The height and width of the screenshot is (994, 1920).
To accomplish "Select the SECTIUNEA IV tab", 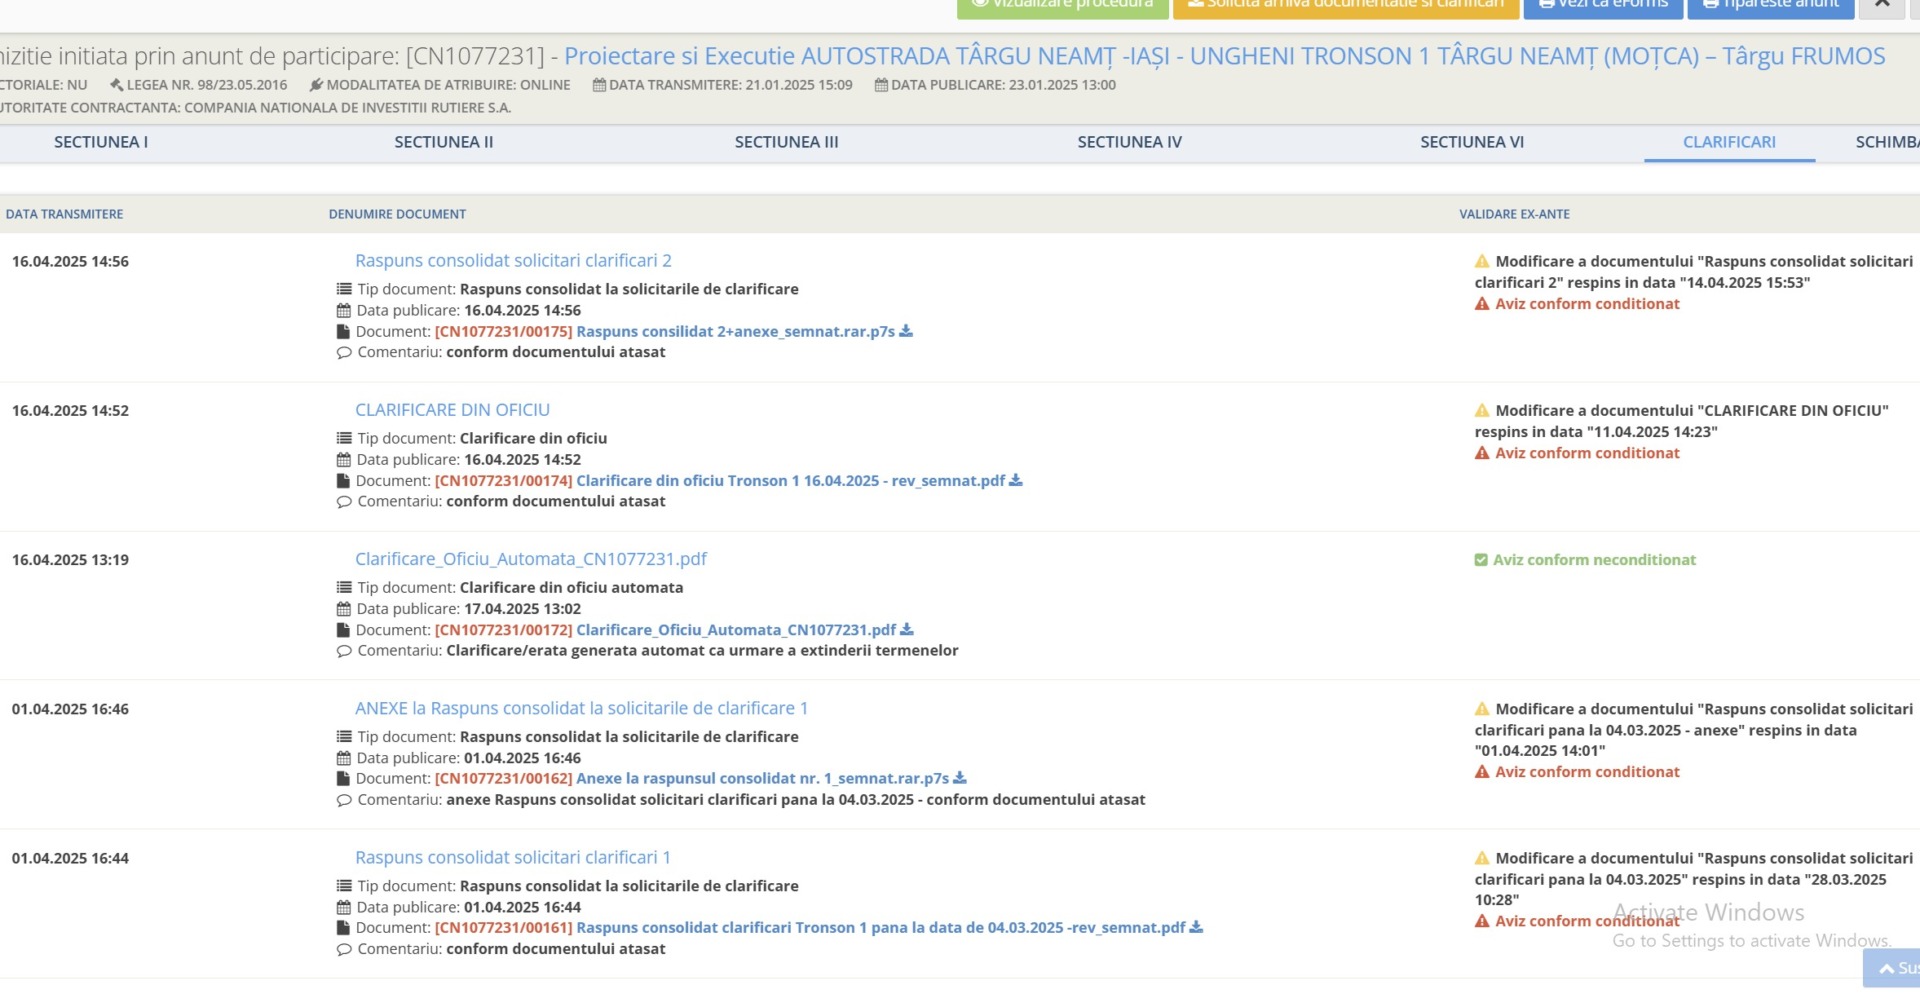I will pos(1130,142).
